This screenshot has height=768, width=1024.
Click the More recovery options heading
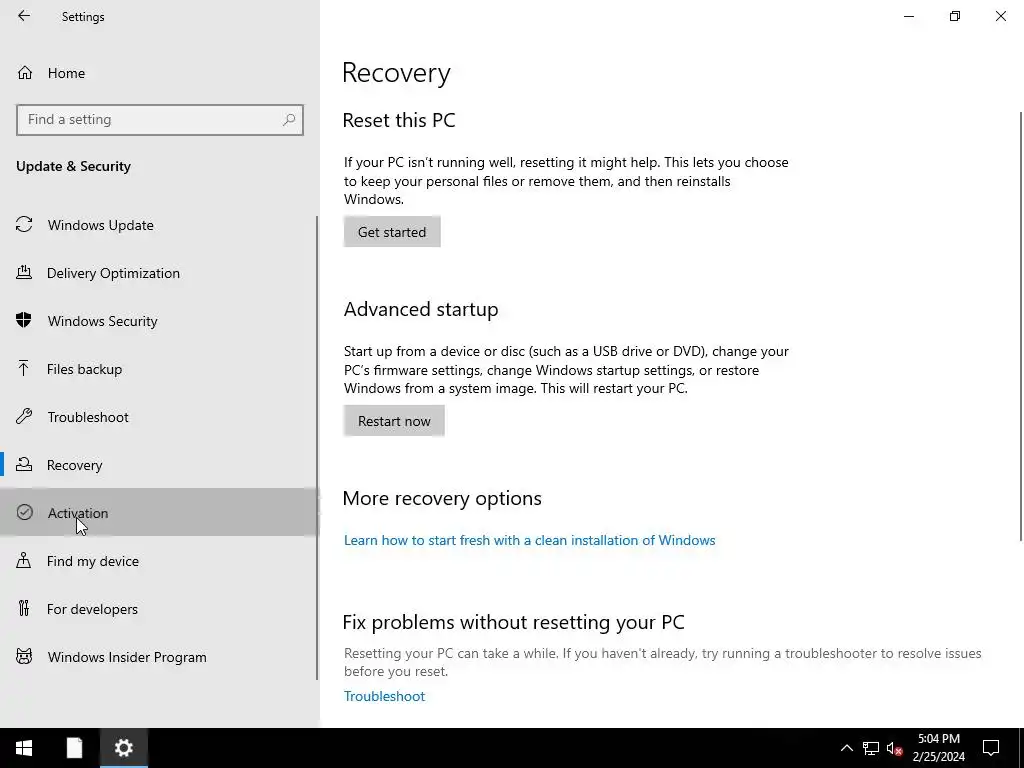(442, 498)
